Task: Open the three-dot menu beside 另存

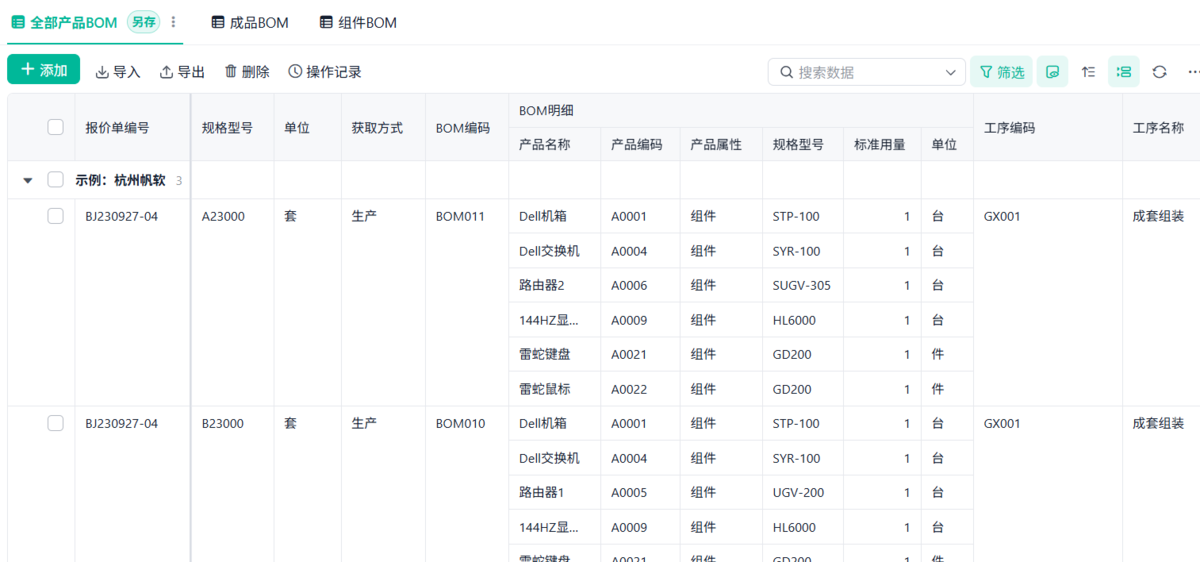Action: [173, 22]
